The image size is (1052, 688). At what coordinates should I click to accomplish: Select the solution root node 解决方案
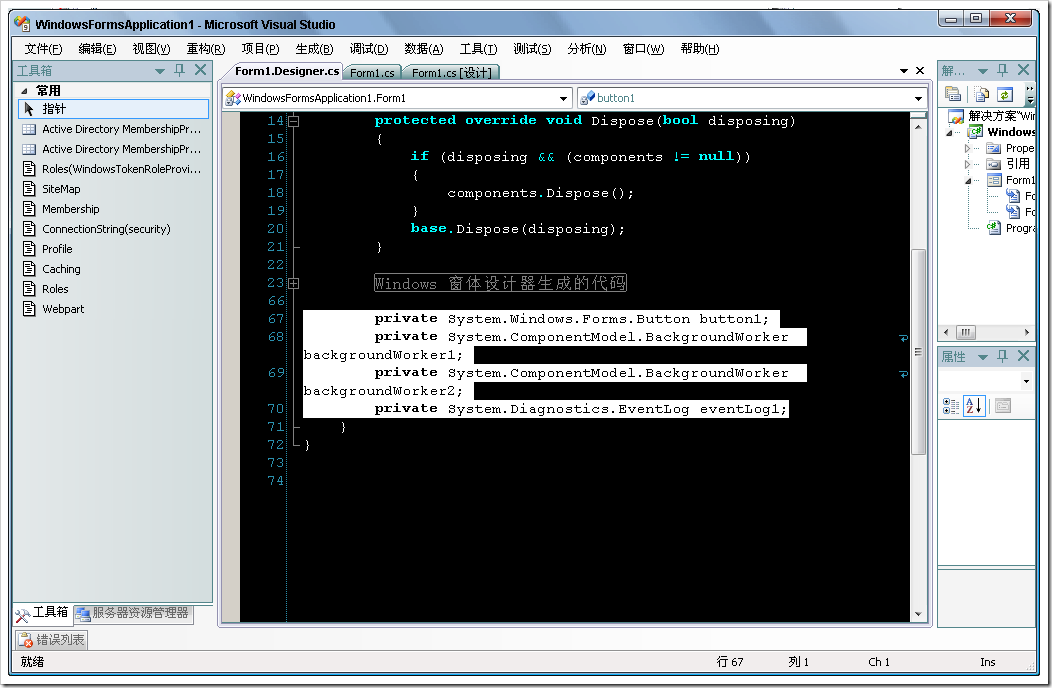992,116
